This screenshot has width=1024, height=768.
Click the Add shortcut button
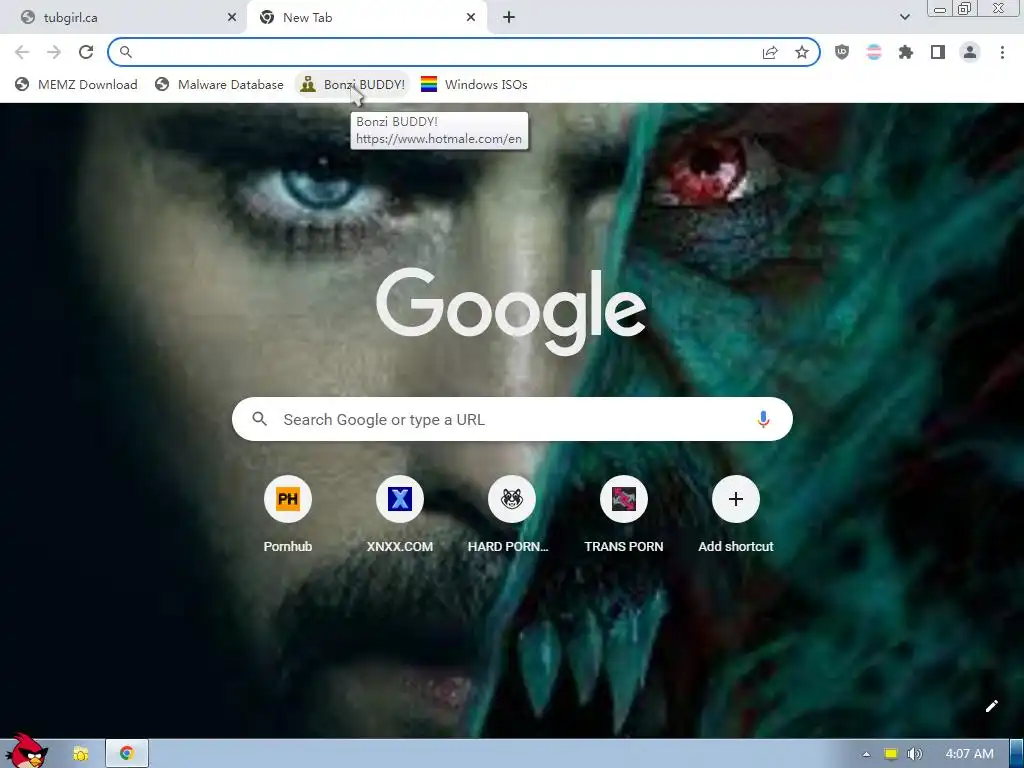click(x=735, y=516)
